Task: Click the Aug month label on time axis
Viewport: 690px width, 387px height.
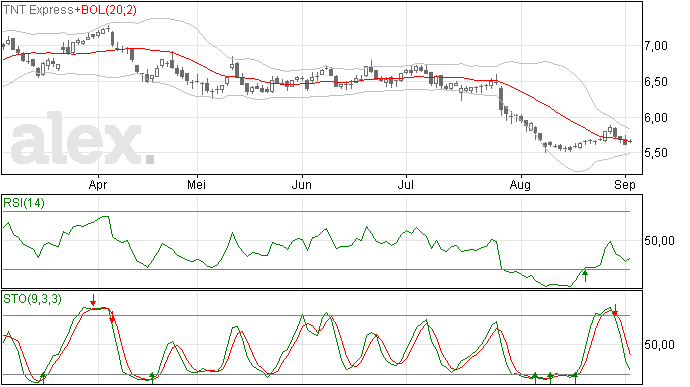Action: tap(520, 184)
